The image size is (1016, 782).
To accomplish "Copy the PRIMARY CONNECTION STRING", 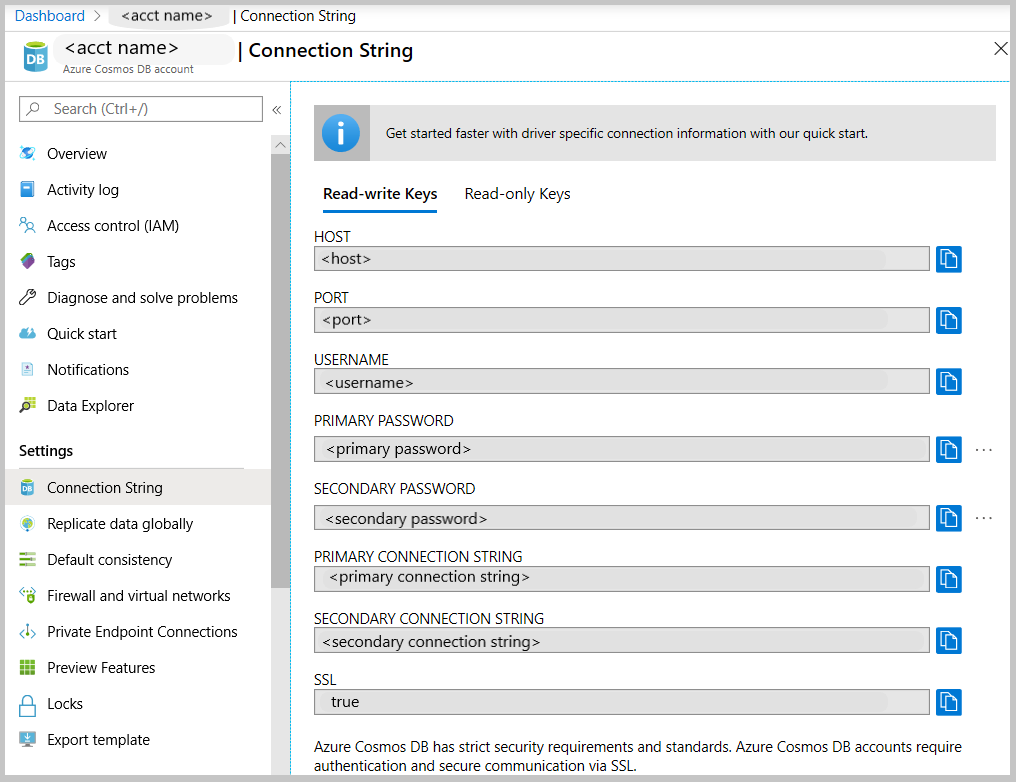I will point(948,579).
